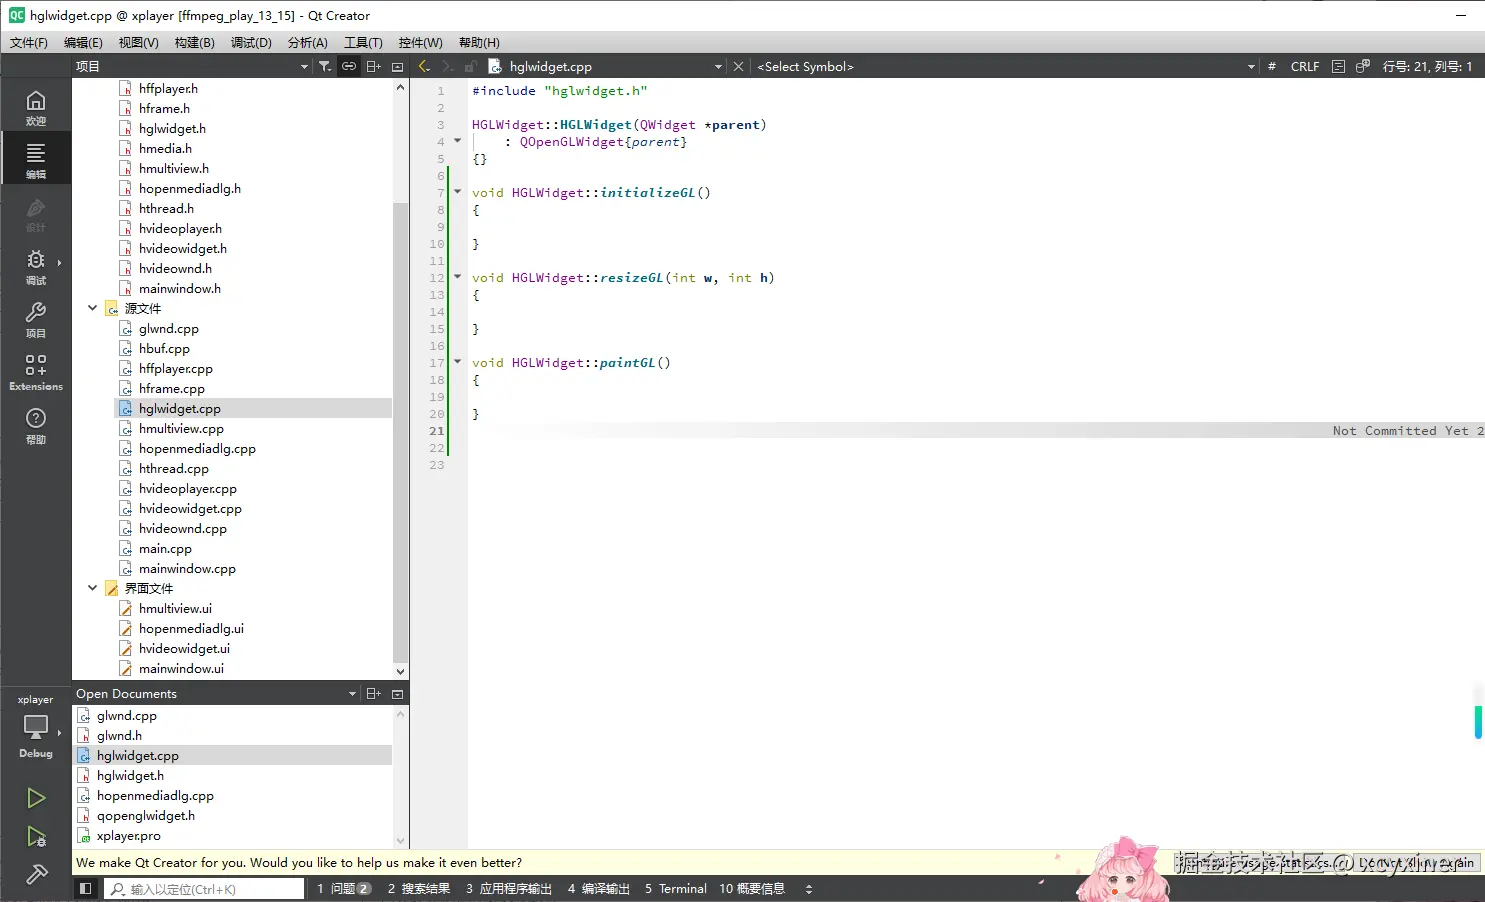Close the hglwidget.cpp document with X
Viewport: 1485px width, 902px height.
tap(738, 66)
